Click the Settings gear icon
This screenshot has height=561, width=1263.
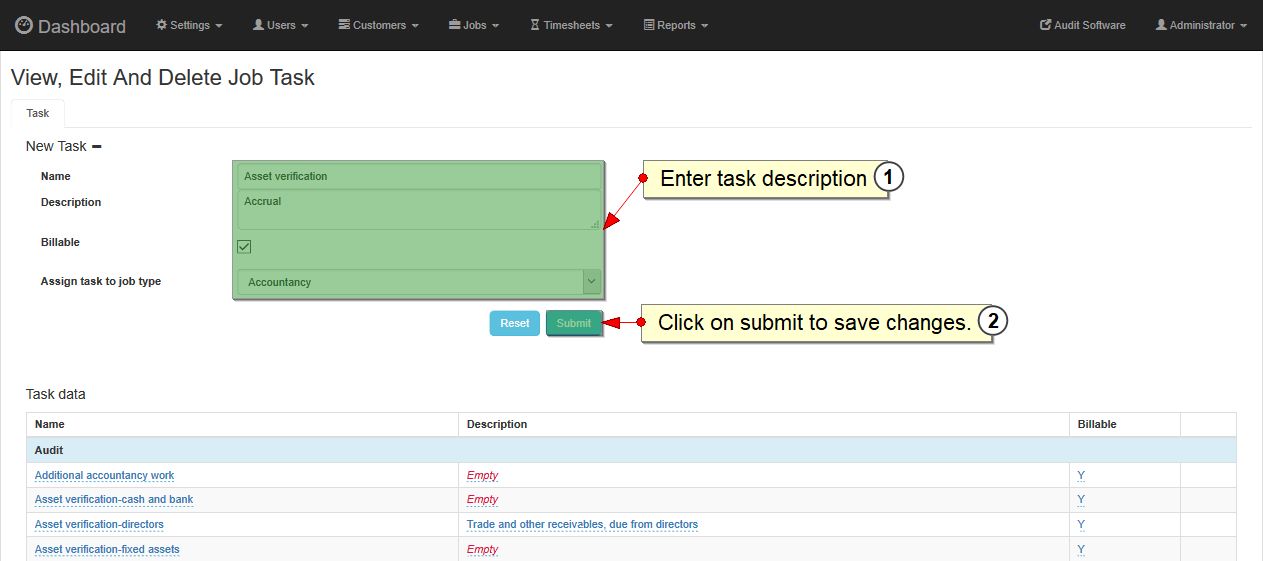coord(162,25)
